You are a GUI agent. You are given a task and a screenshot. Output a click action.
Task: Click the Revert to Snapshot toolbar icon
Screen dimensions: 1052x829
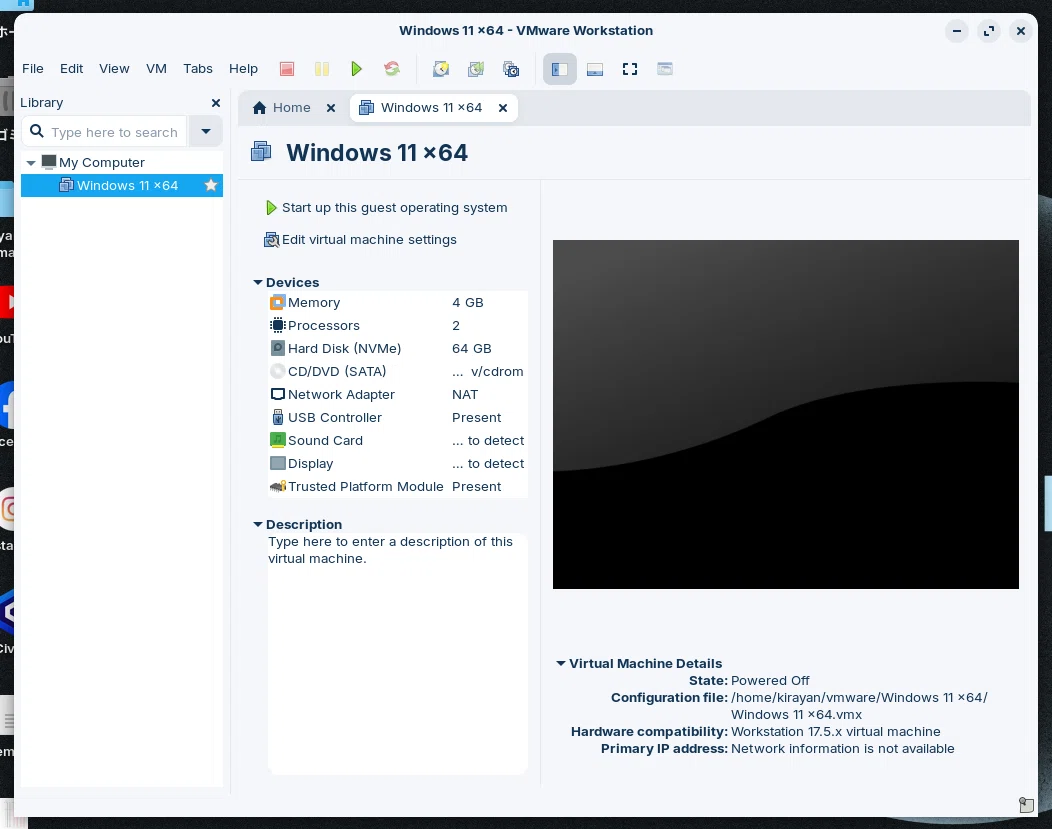pyautogui.click(x=476, y=69)
